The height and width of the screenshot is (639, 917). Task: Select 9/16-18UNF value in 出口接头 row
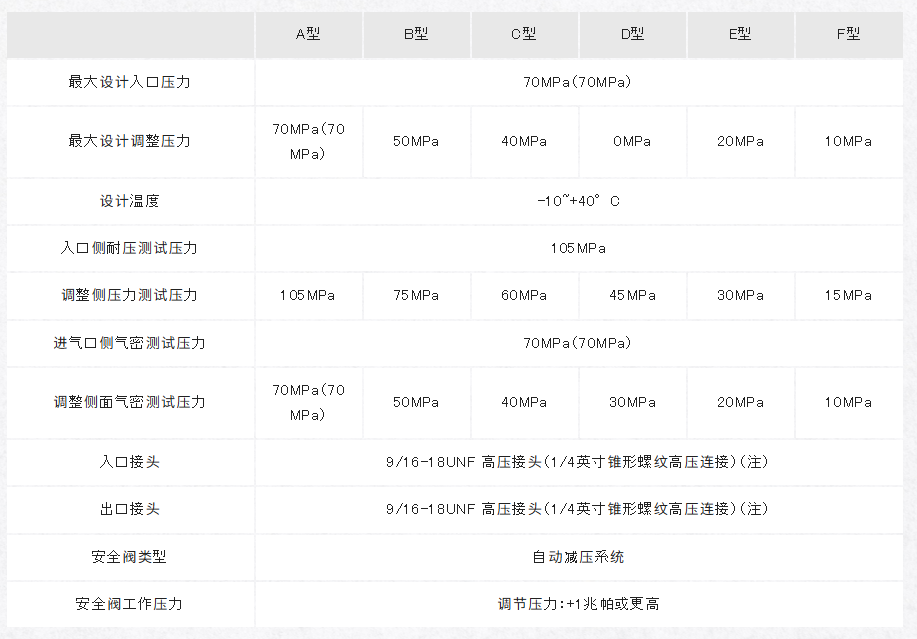pyautogui.click(x=578, y=509)
